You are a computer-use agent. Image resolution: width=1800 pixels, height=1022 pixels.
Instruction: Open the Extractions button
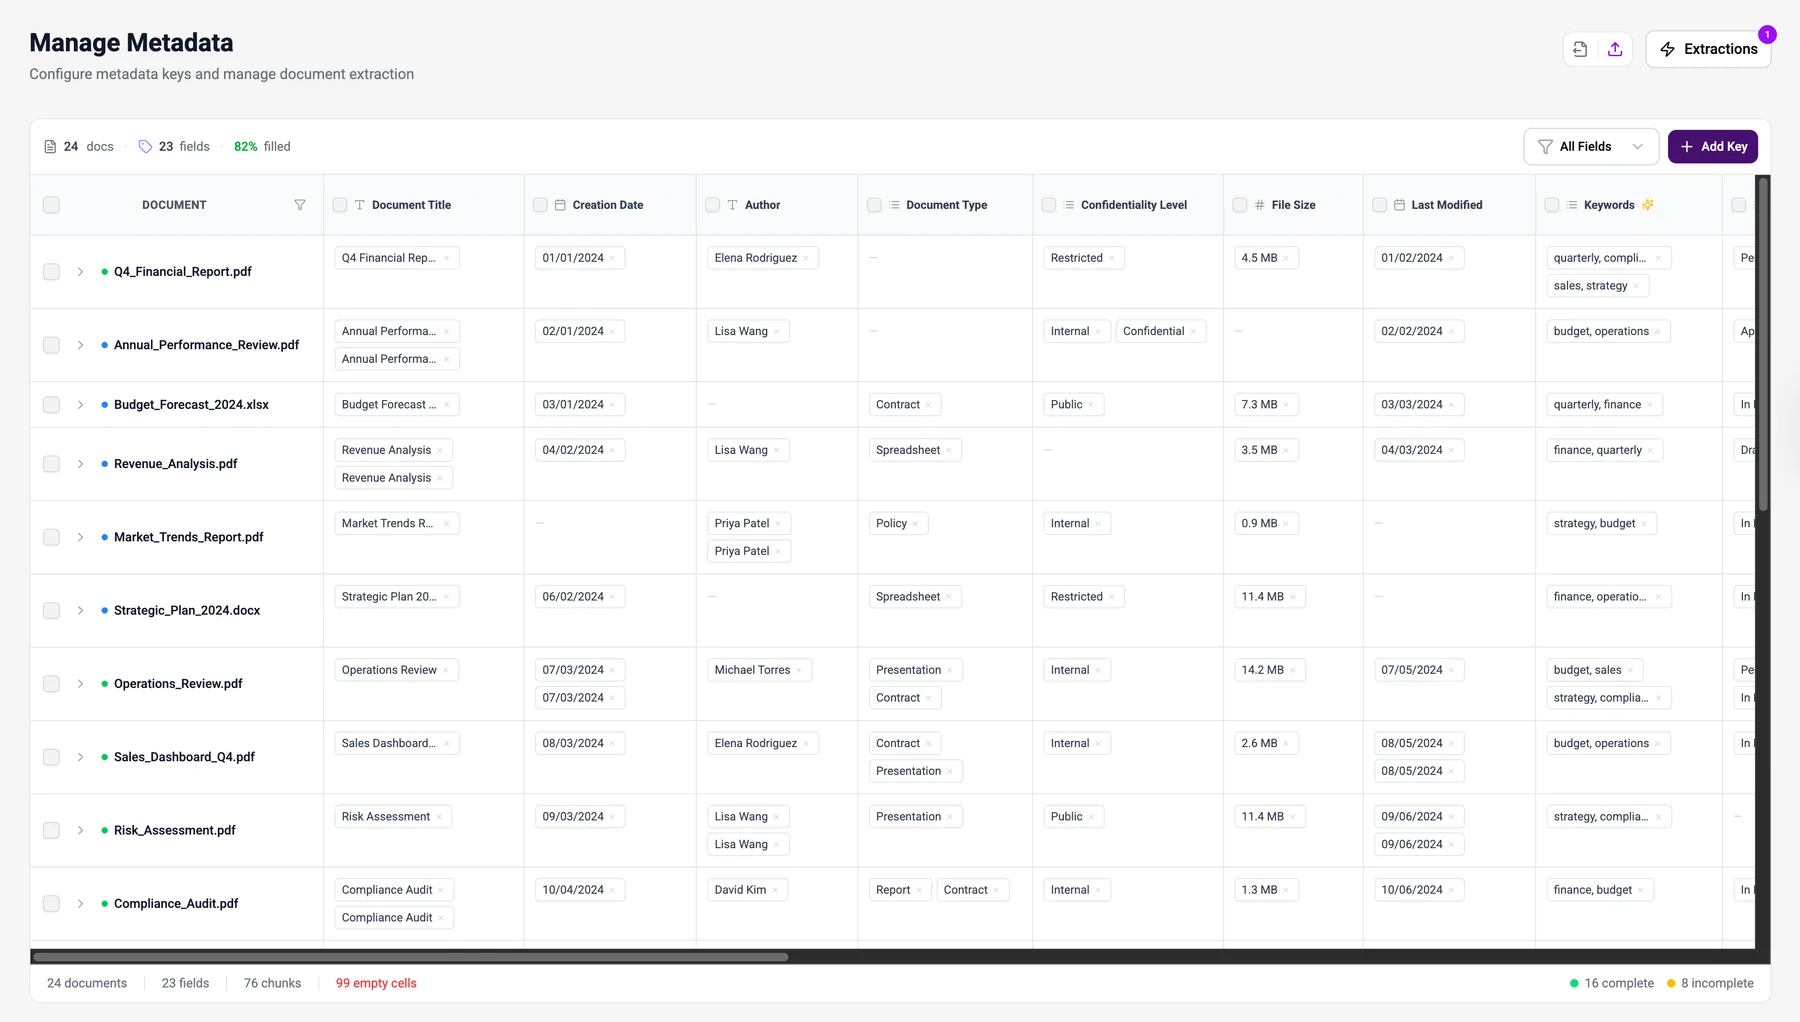point(1708,49)
